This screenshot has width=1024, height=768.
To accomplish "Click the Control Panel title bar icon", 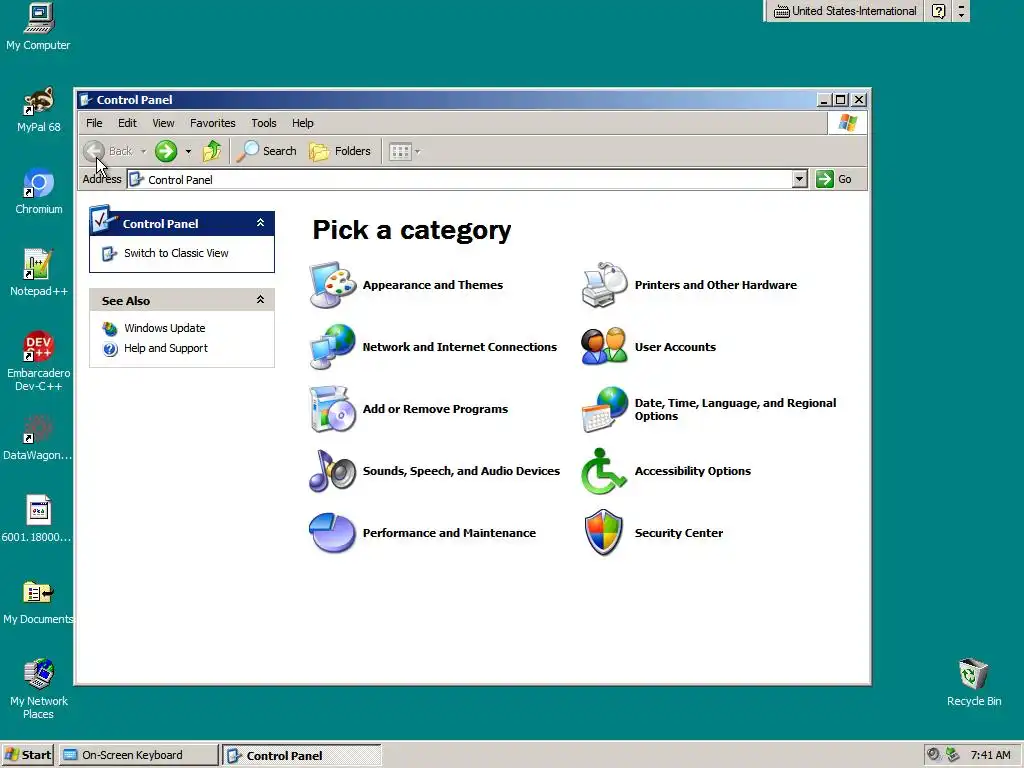I will pos(86,100).
